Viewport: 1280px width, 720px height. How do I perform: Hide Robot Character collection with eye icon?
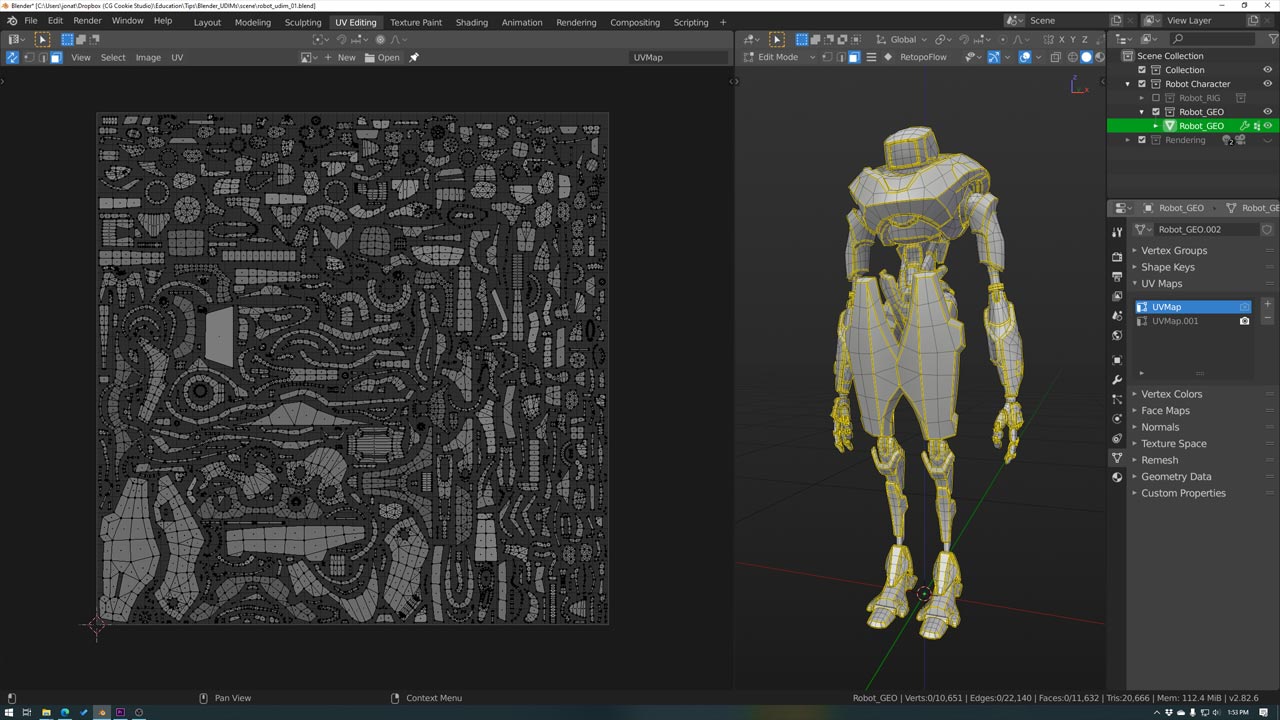click(1267, 84)
